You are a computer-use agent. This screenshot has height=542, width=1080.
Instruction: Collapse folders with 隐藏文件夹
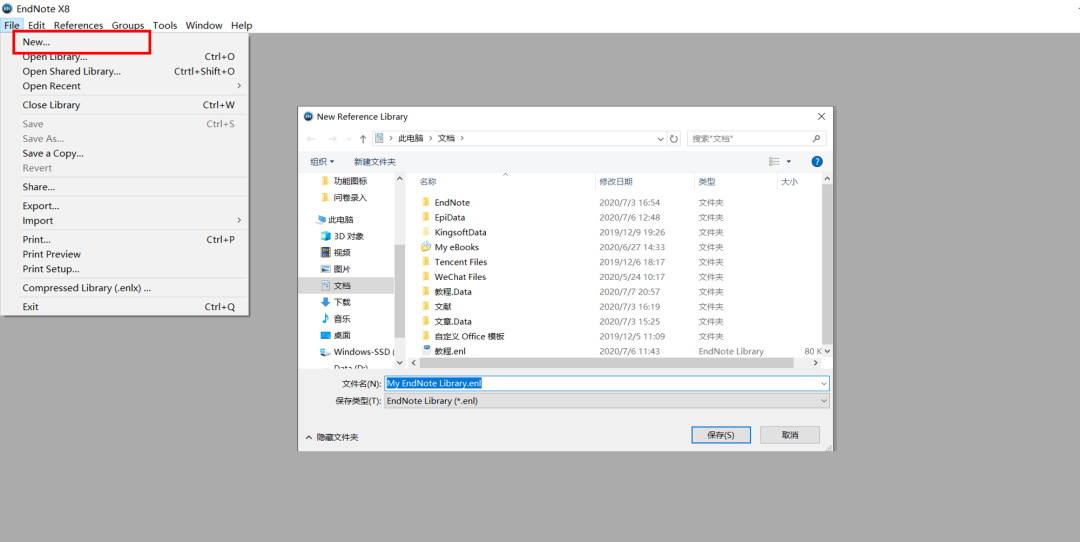click(x=331, y=437)
